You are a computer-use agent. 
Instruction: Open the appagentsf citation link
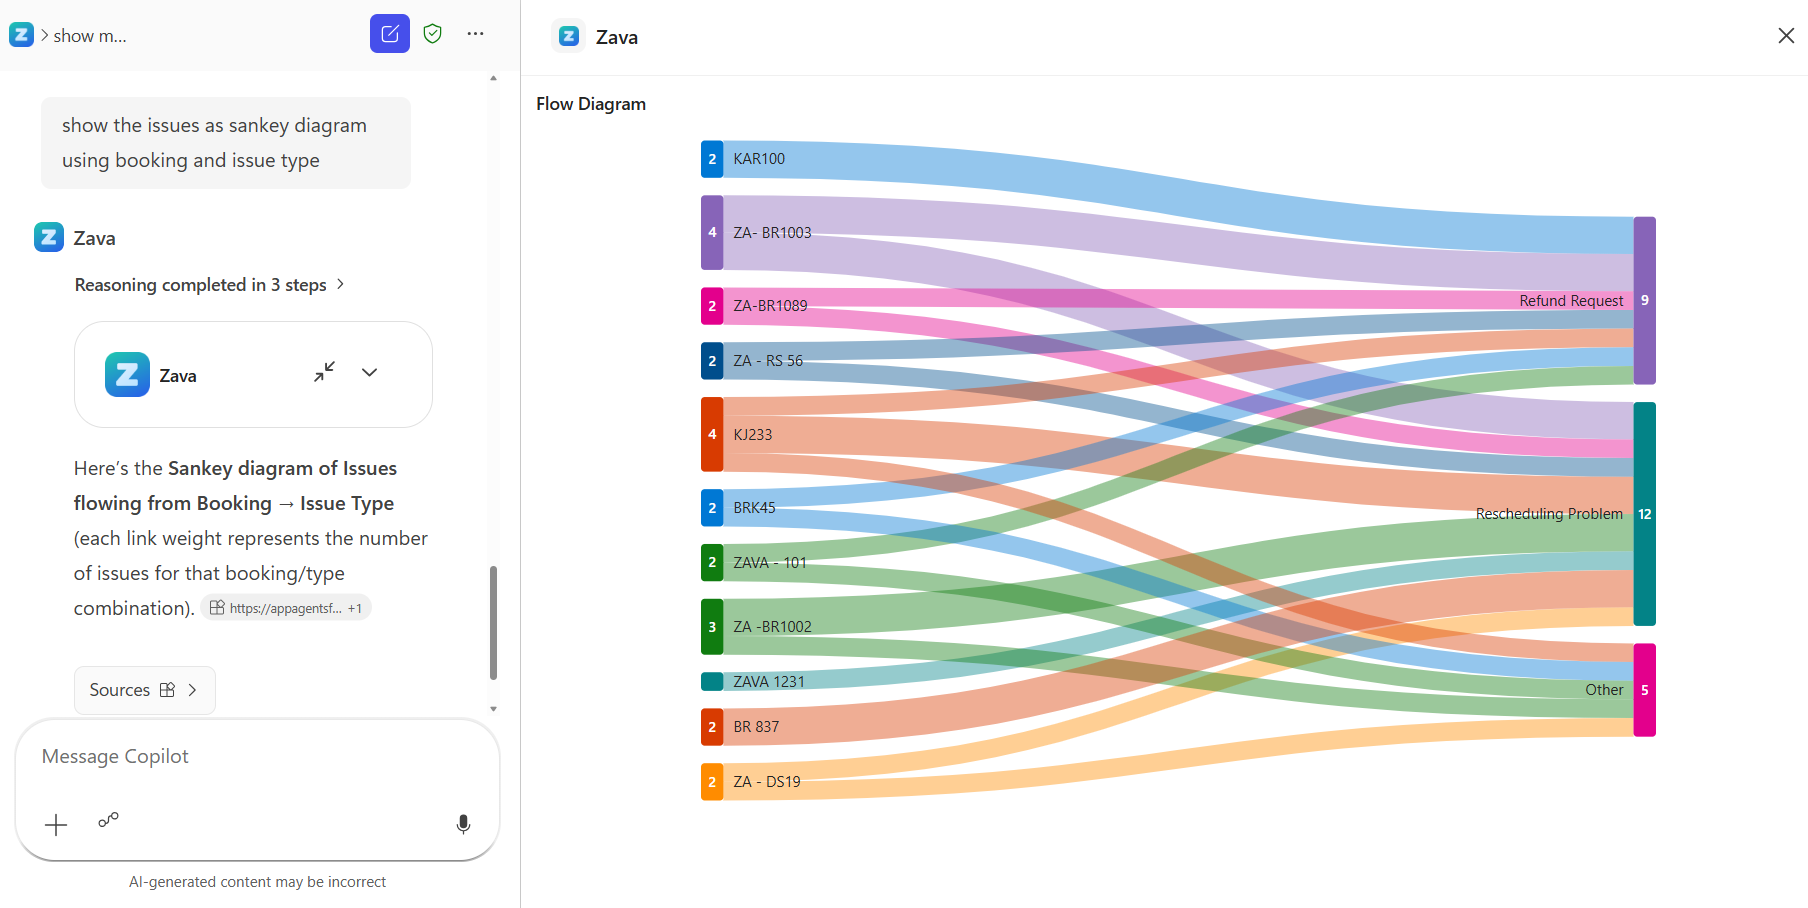coord(286,608)
